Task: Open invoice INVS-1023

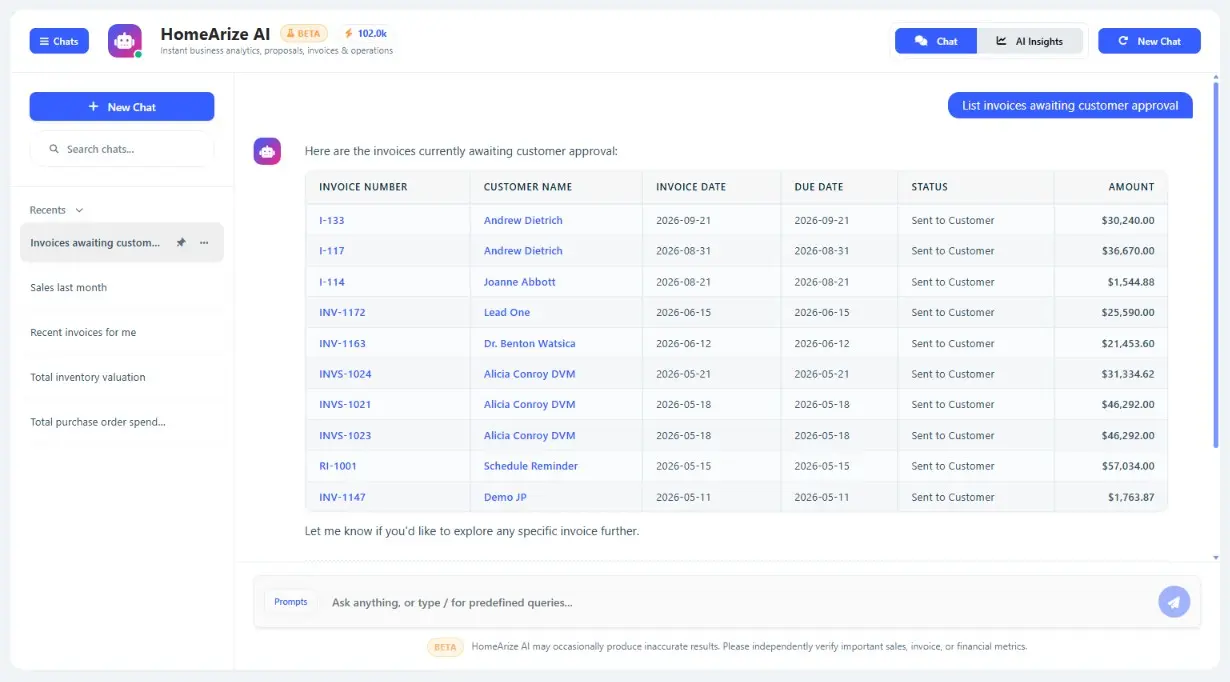Action: click(345, 436)
